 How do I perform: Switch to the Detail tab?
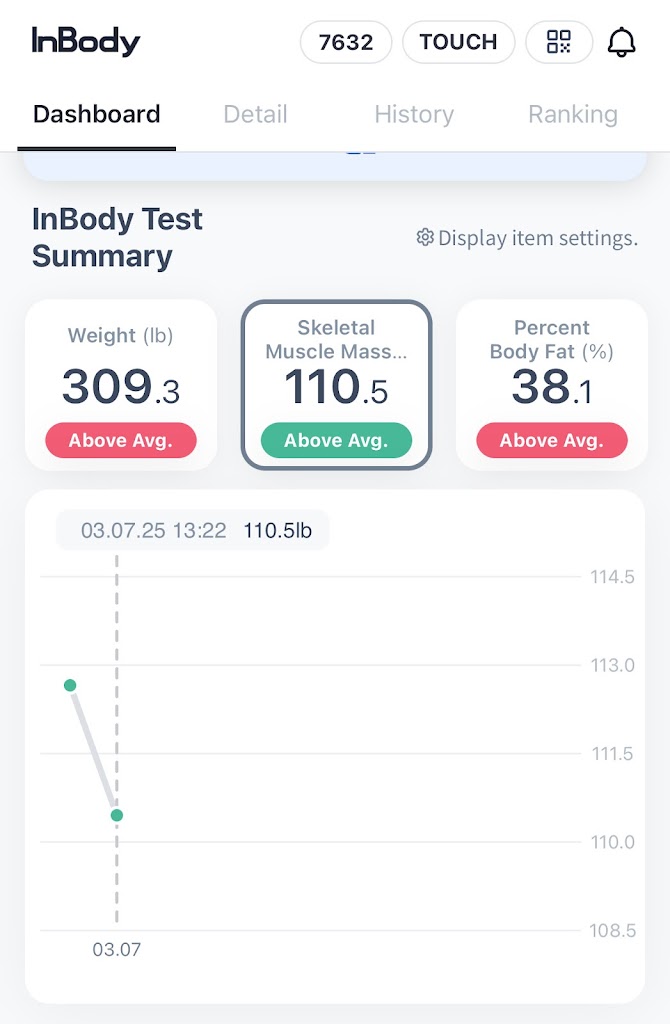point(255,114)
